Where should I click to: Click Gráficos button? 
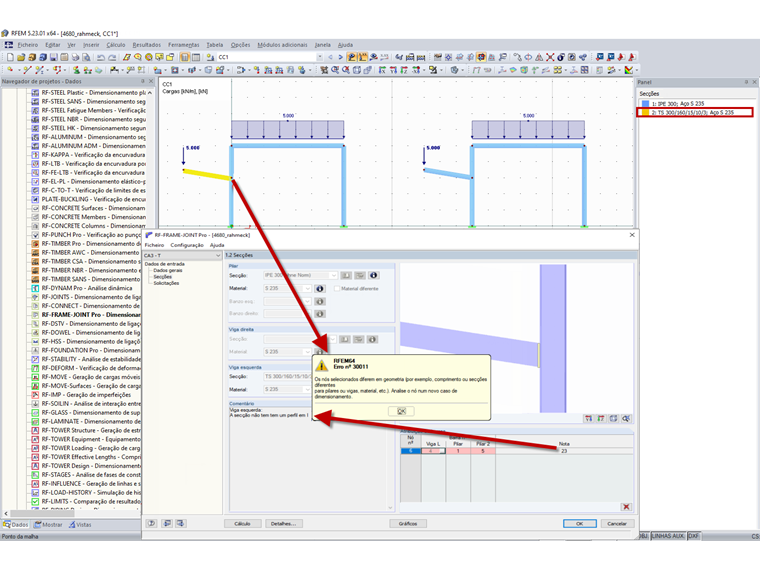tap(408, 523)
